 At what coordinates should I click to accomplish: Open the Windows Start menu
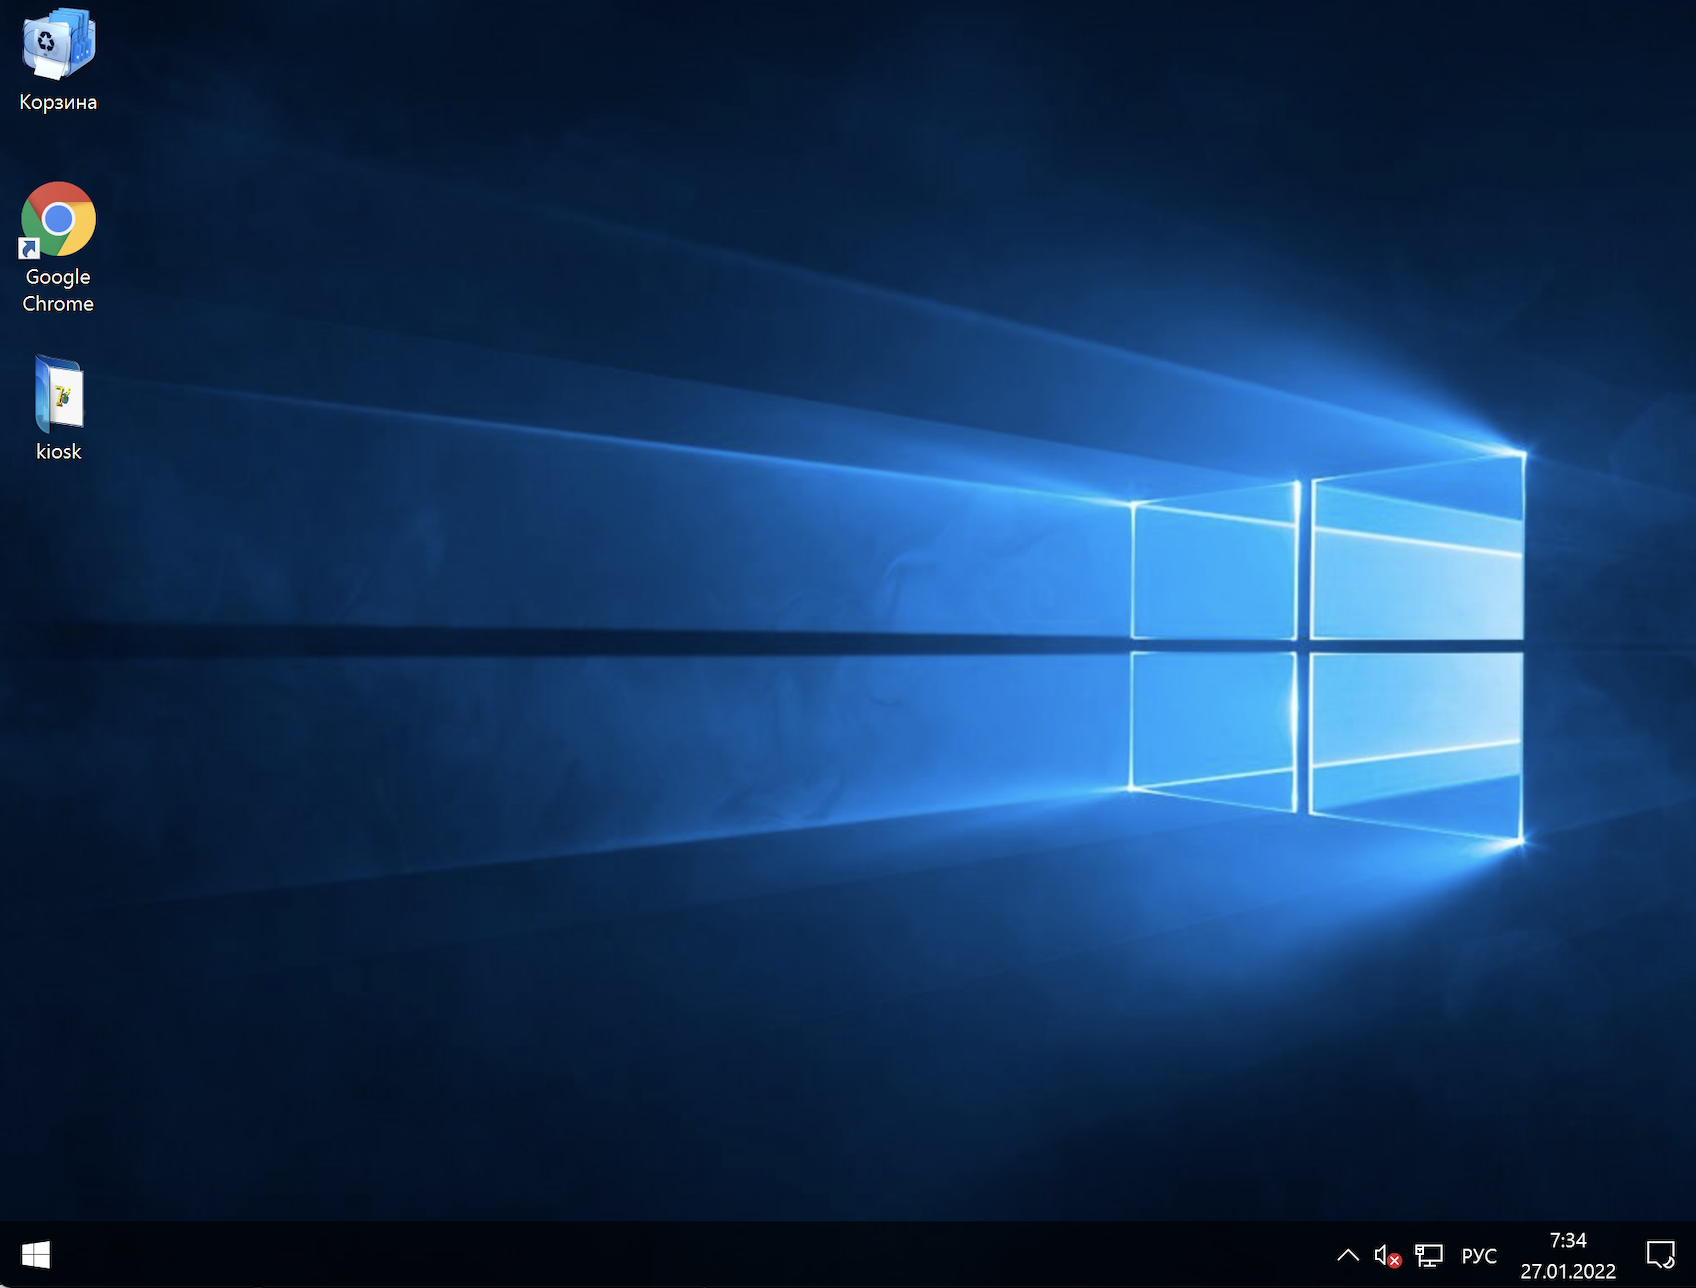(35, 1254)
